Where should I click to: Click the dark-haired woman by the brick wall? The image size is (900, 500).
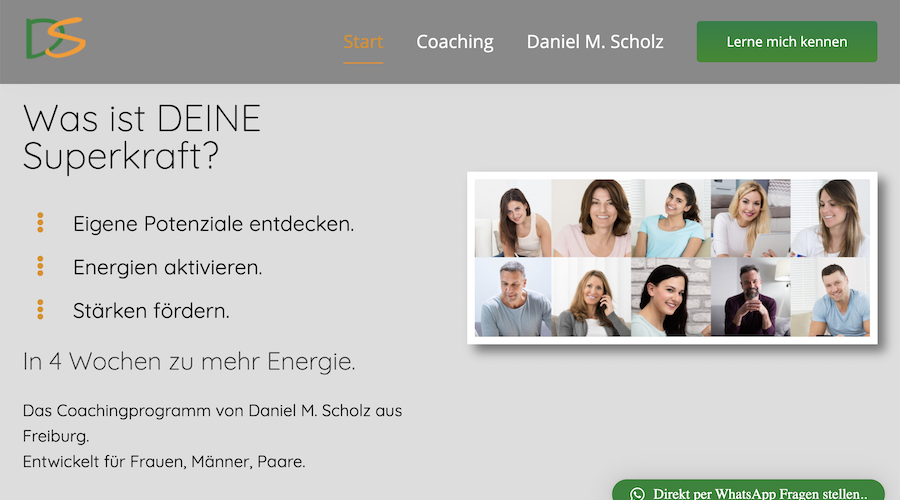671,297
